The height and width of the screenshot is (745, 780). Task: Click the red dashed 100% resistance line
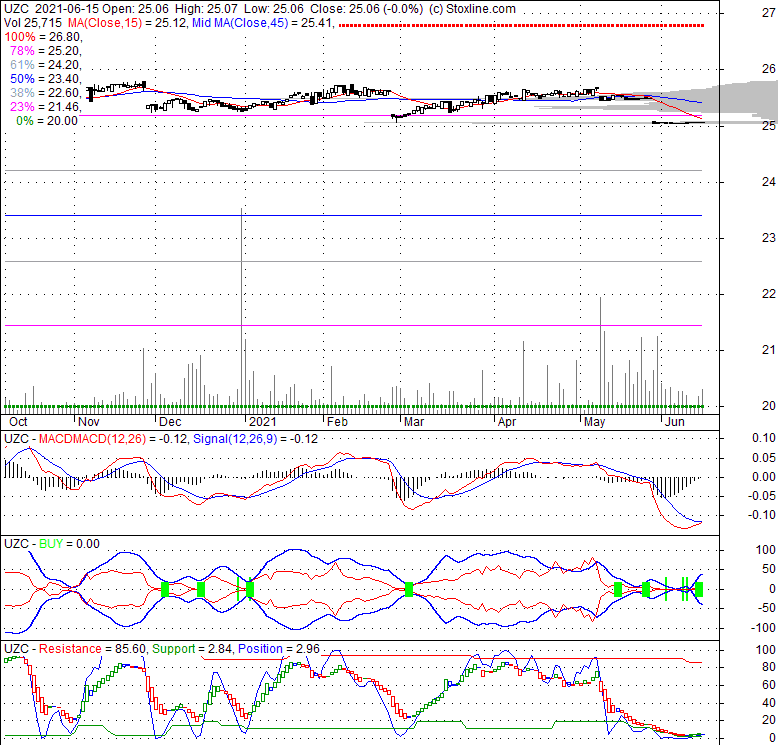tap(521, 25)
